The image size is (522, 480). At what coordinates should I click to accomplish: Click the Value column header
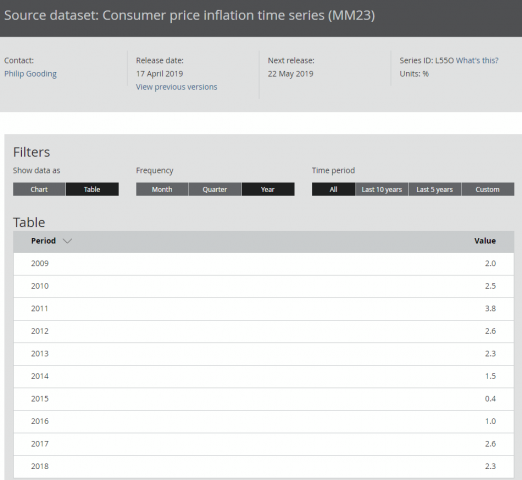click(x=485, y=241)
